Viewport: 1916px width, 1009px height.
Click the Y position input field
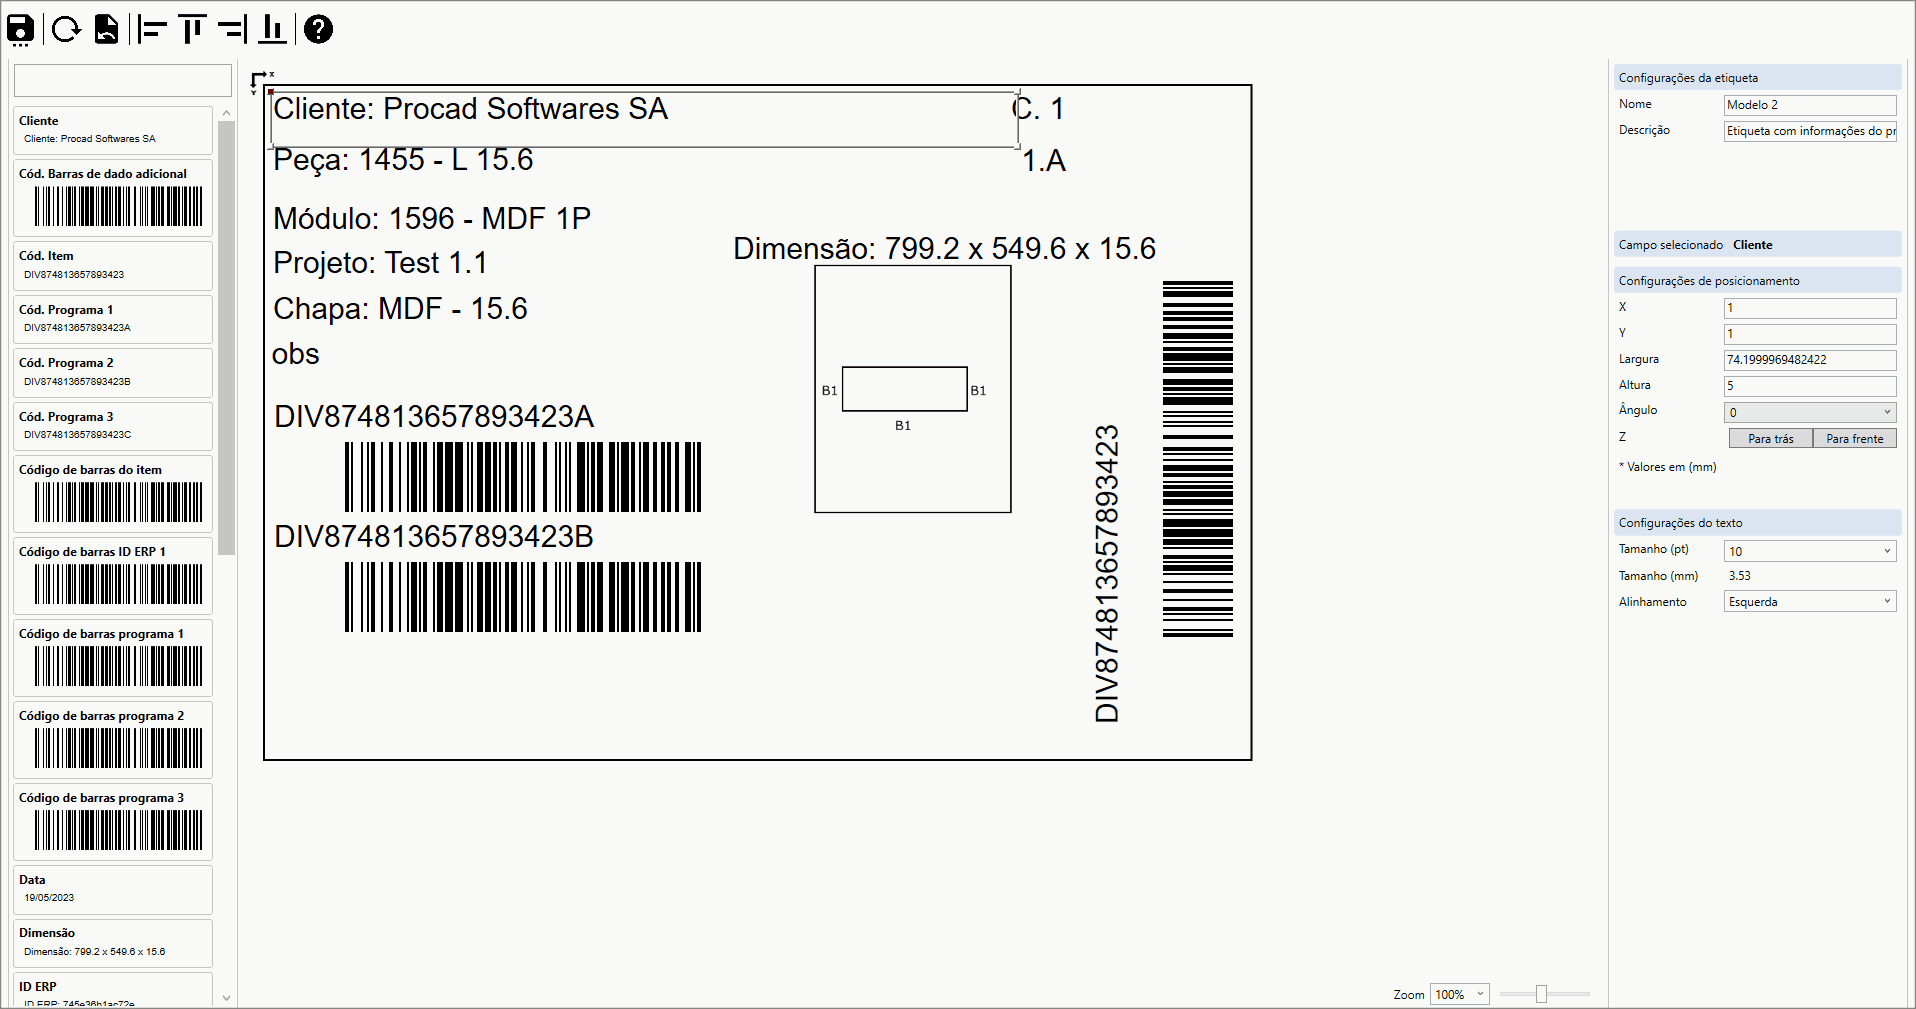pyautogui.click(x=1810, y=334)
